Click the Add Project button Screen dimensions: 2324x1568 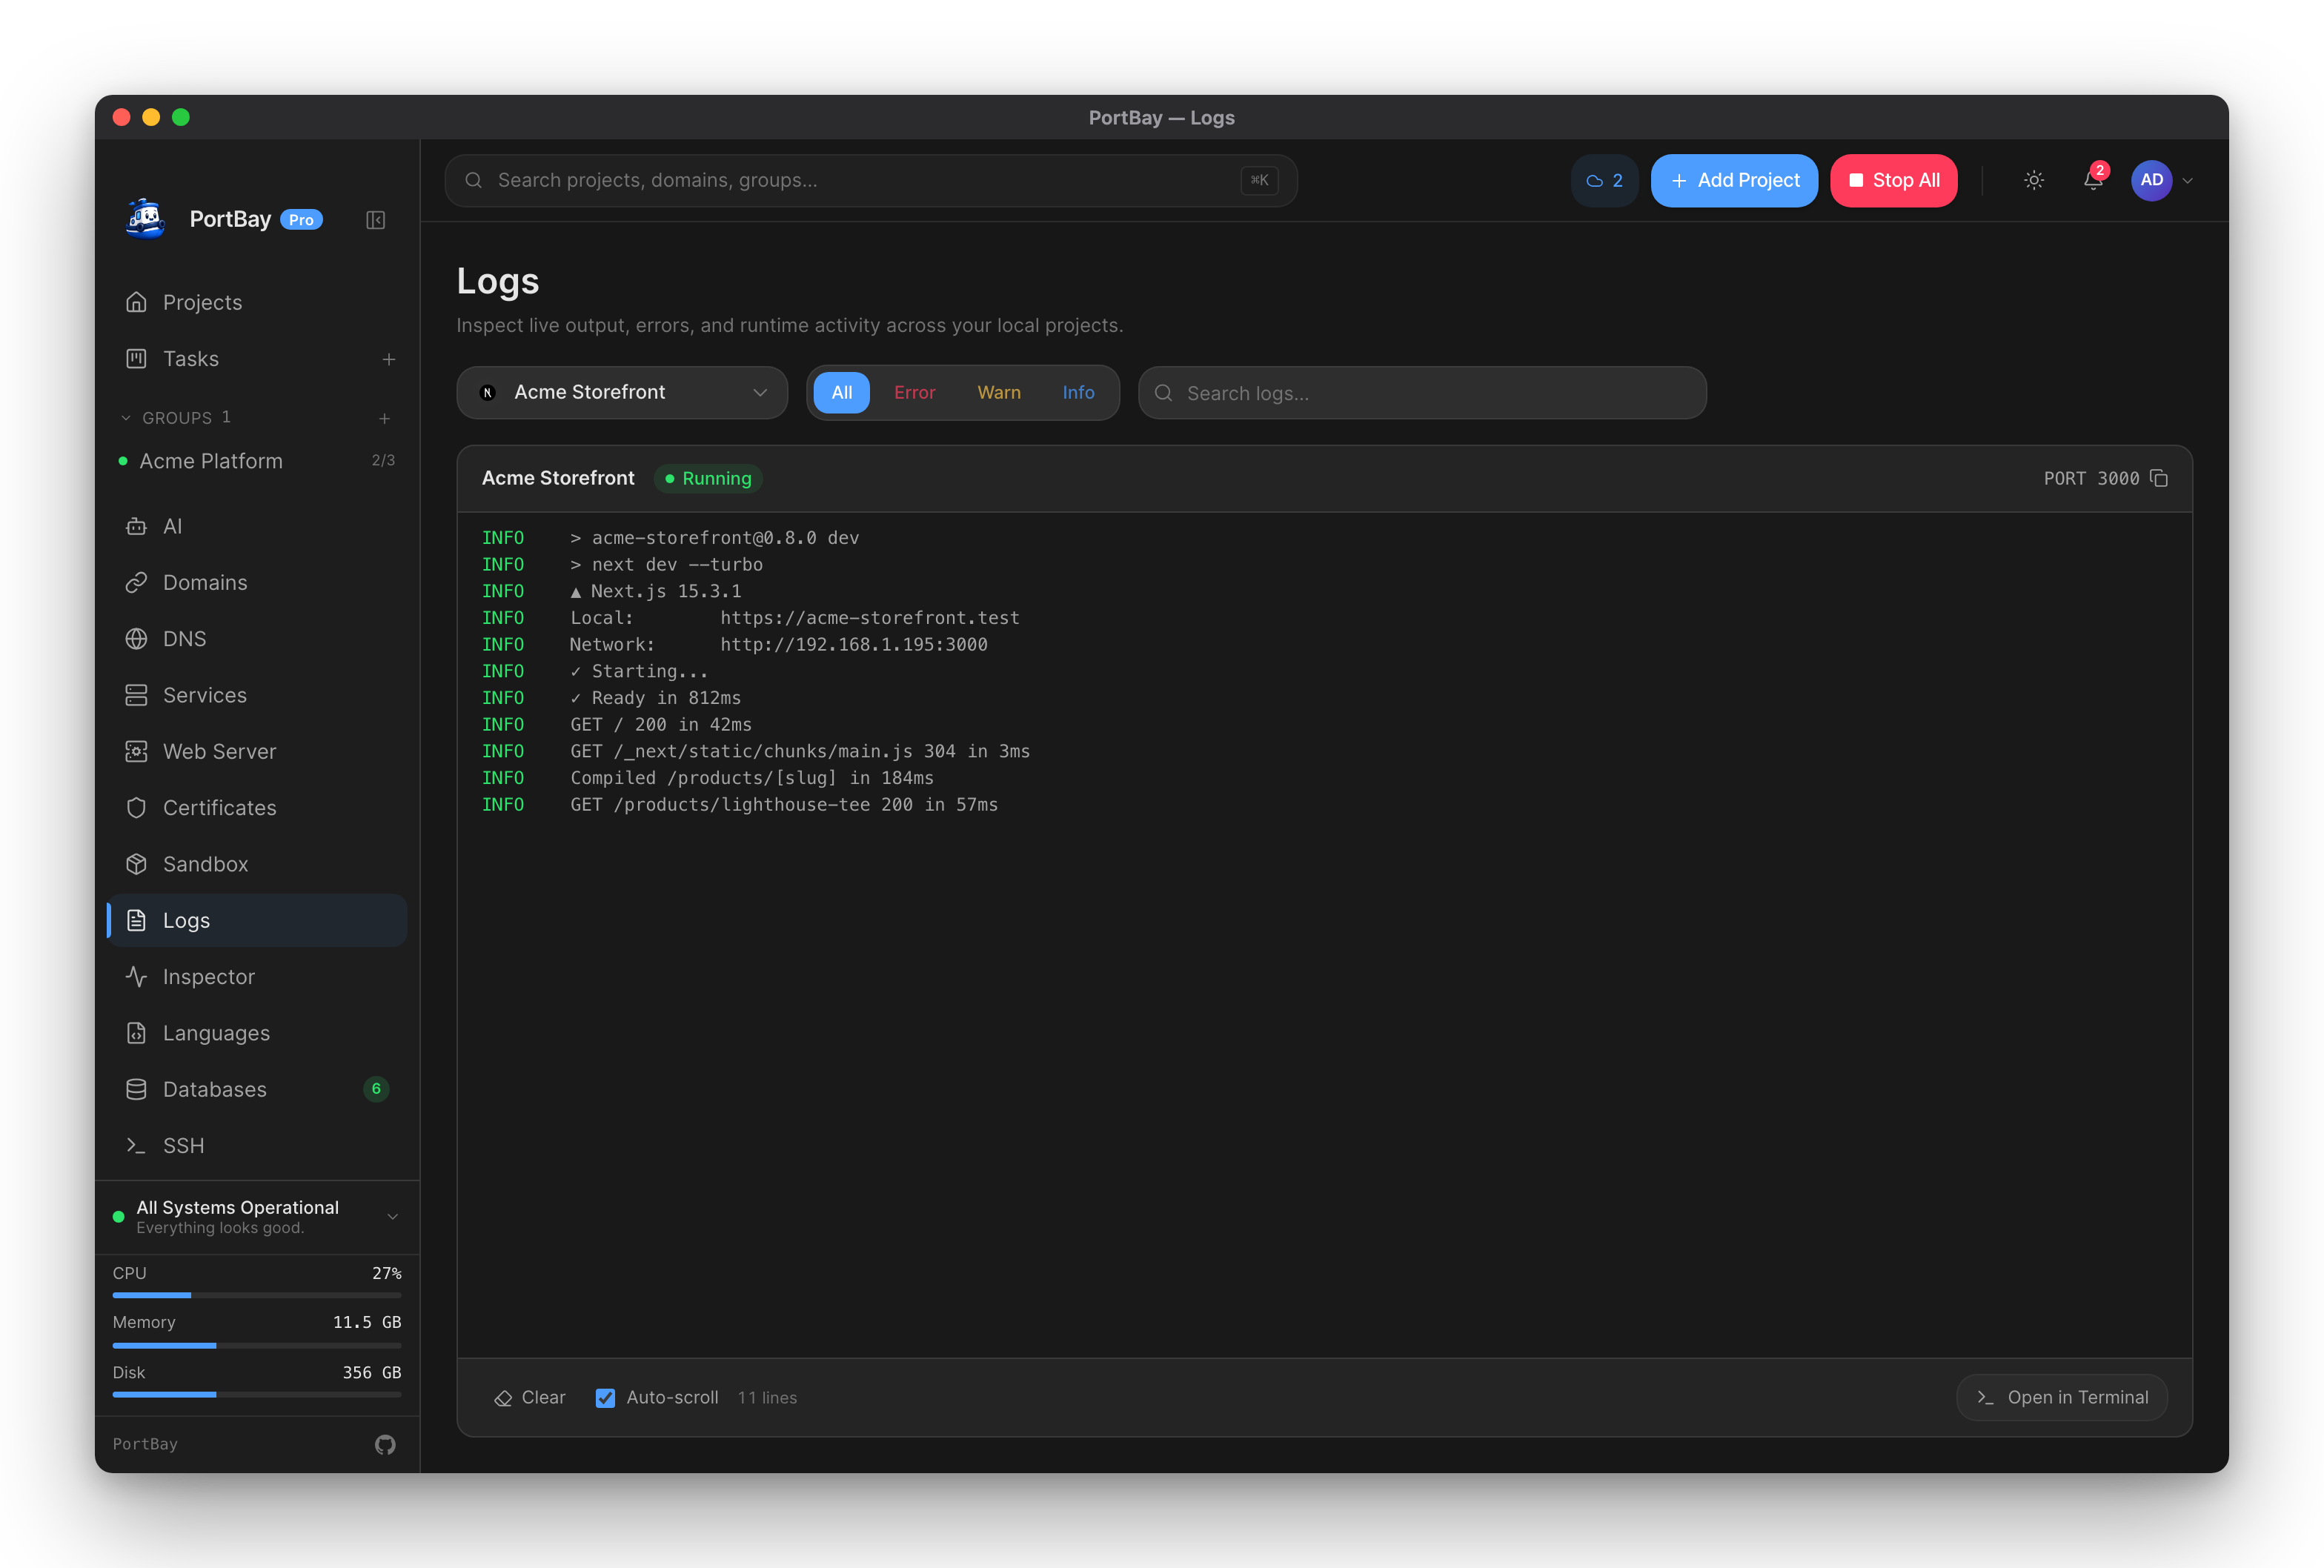click(x=1734, y=180)
